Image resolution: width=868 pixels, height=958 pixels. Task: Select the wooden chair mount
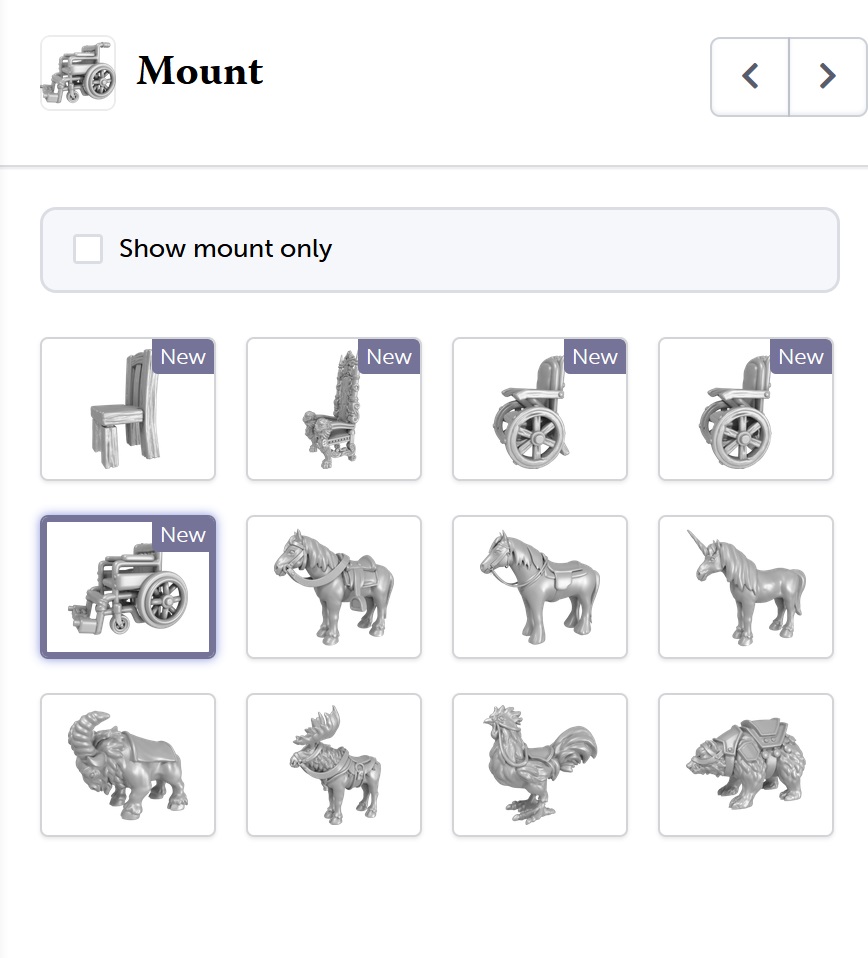click(128, 409)
